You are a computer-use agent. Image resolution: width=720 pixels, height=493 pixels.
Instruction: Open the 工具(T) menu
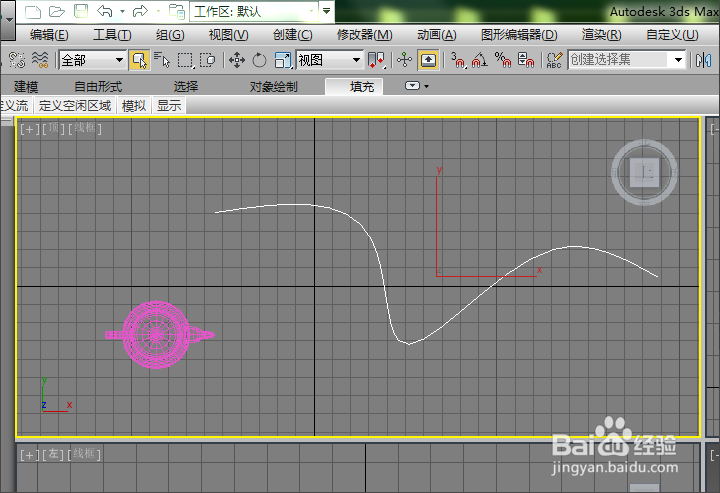click(x=112, y=35)
